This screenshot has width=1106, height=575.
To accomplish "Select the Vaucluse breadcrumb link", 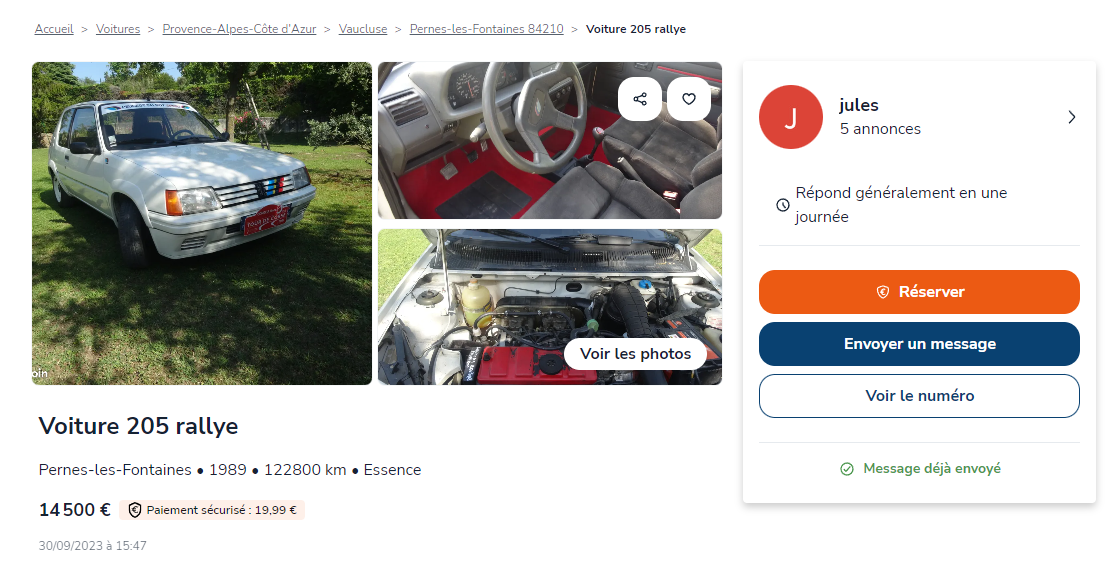I will point(363,29).
